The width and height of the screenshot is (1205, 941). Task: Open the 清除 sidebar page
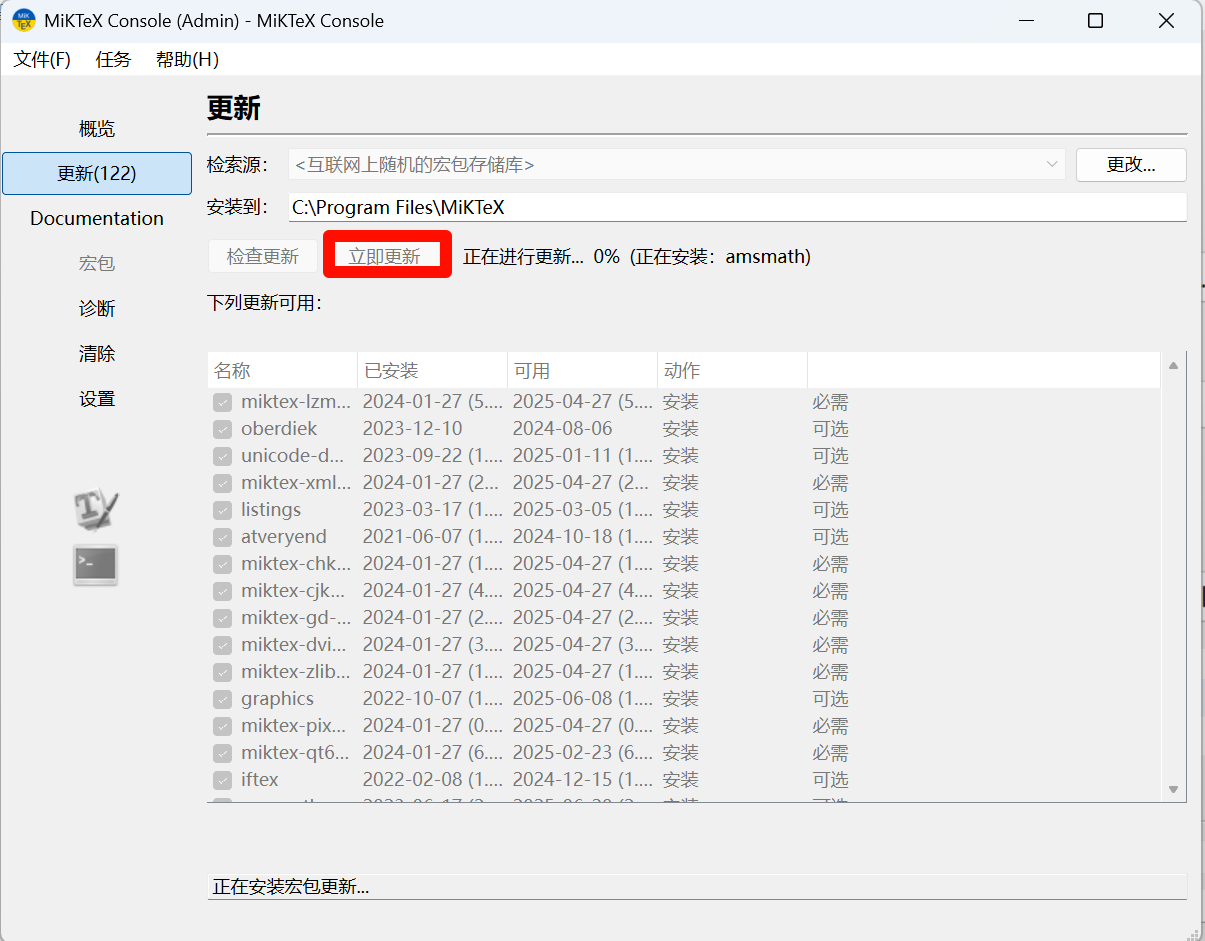(x=97, y=354)
